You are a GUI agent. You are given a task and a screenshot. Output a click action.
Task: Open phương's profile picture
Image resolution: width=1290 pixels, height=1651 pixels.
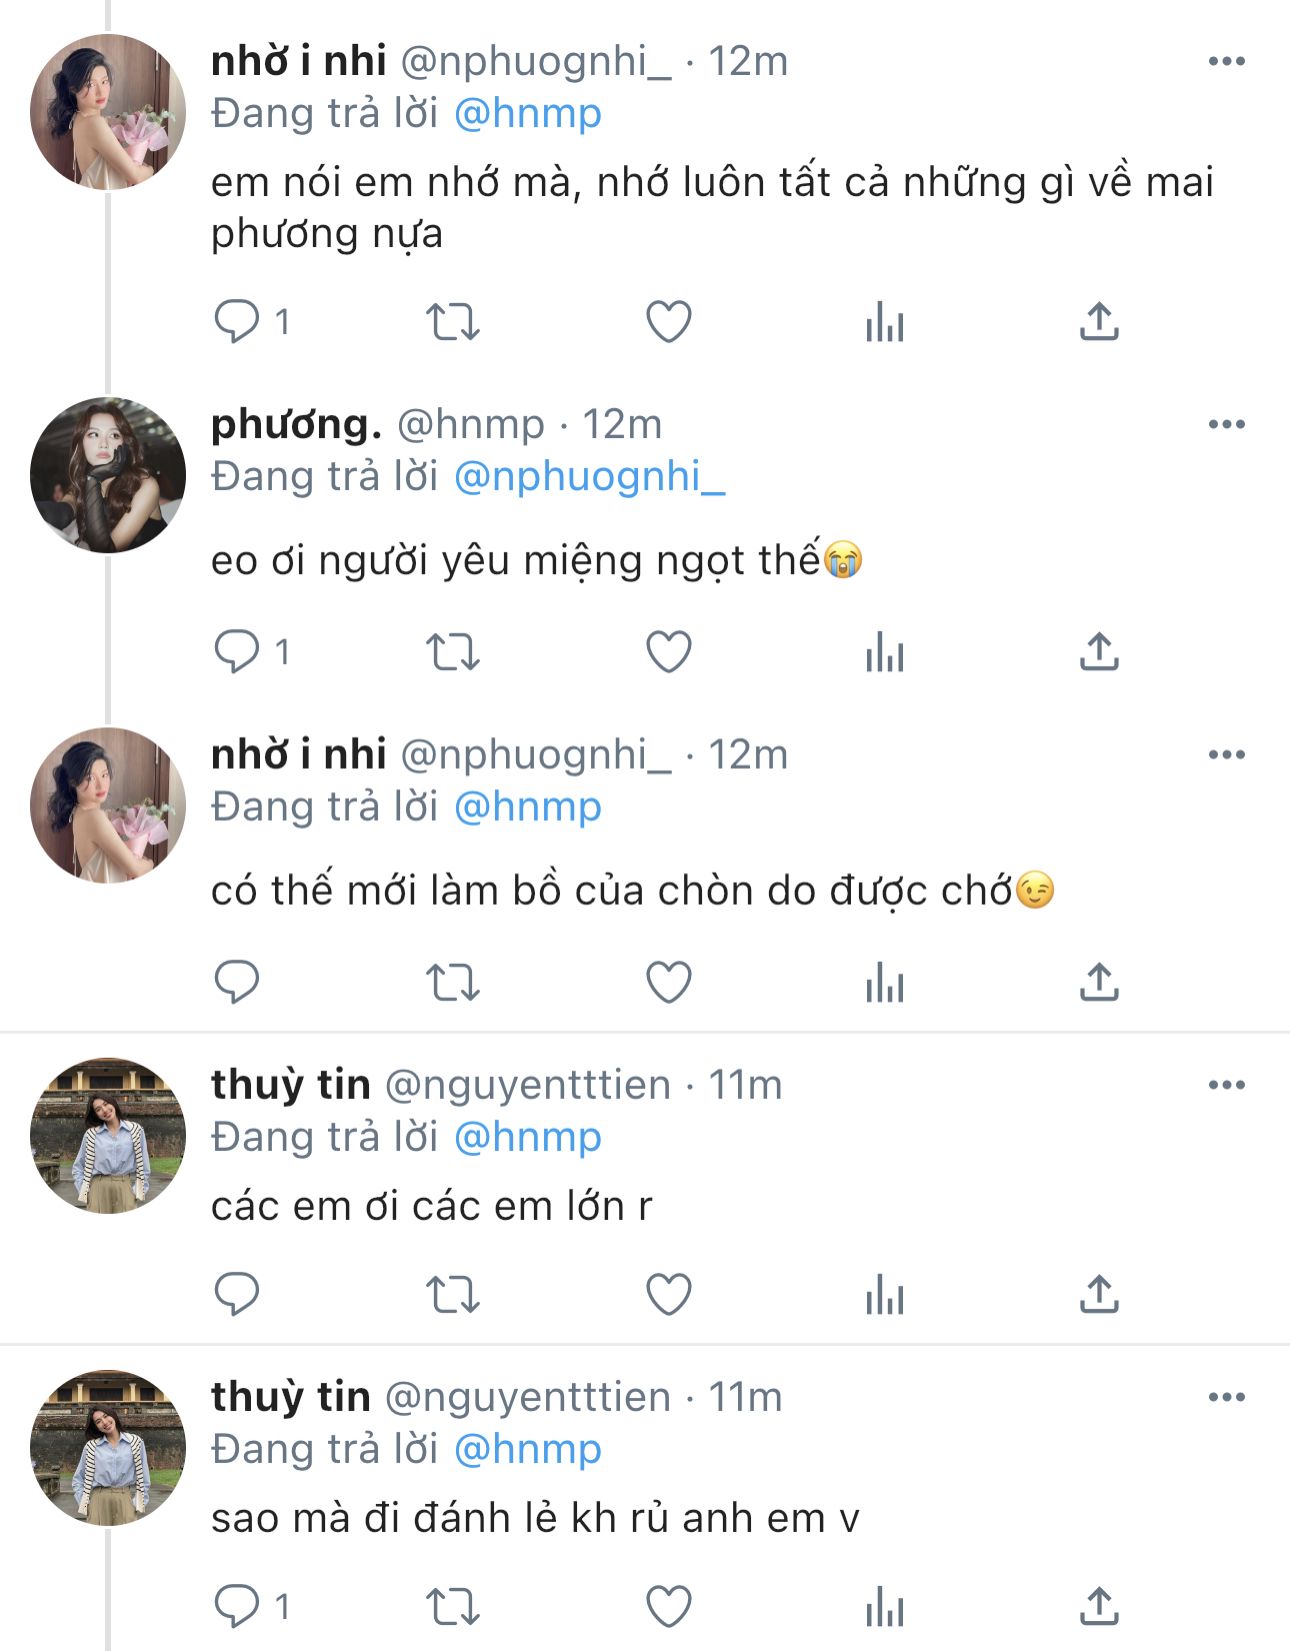(108, 475)
